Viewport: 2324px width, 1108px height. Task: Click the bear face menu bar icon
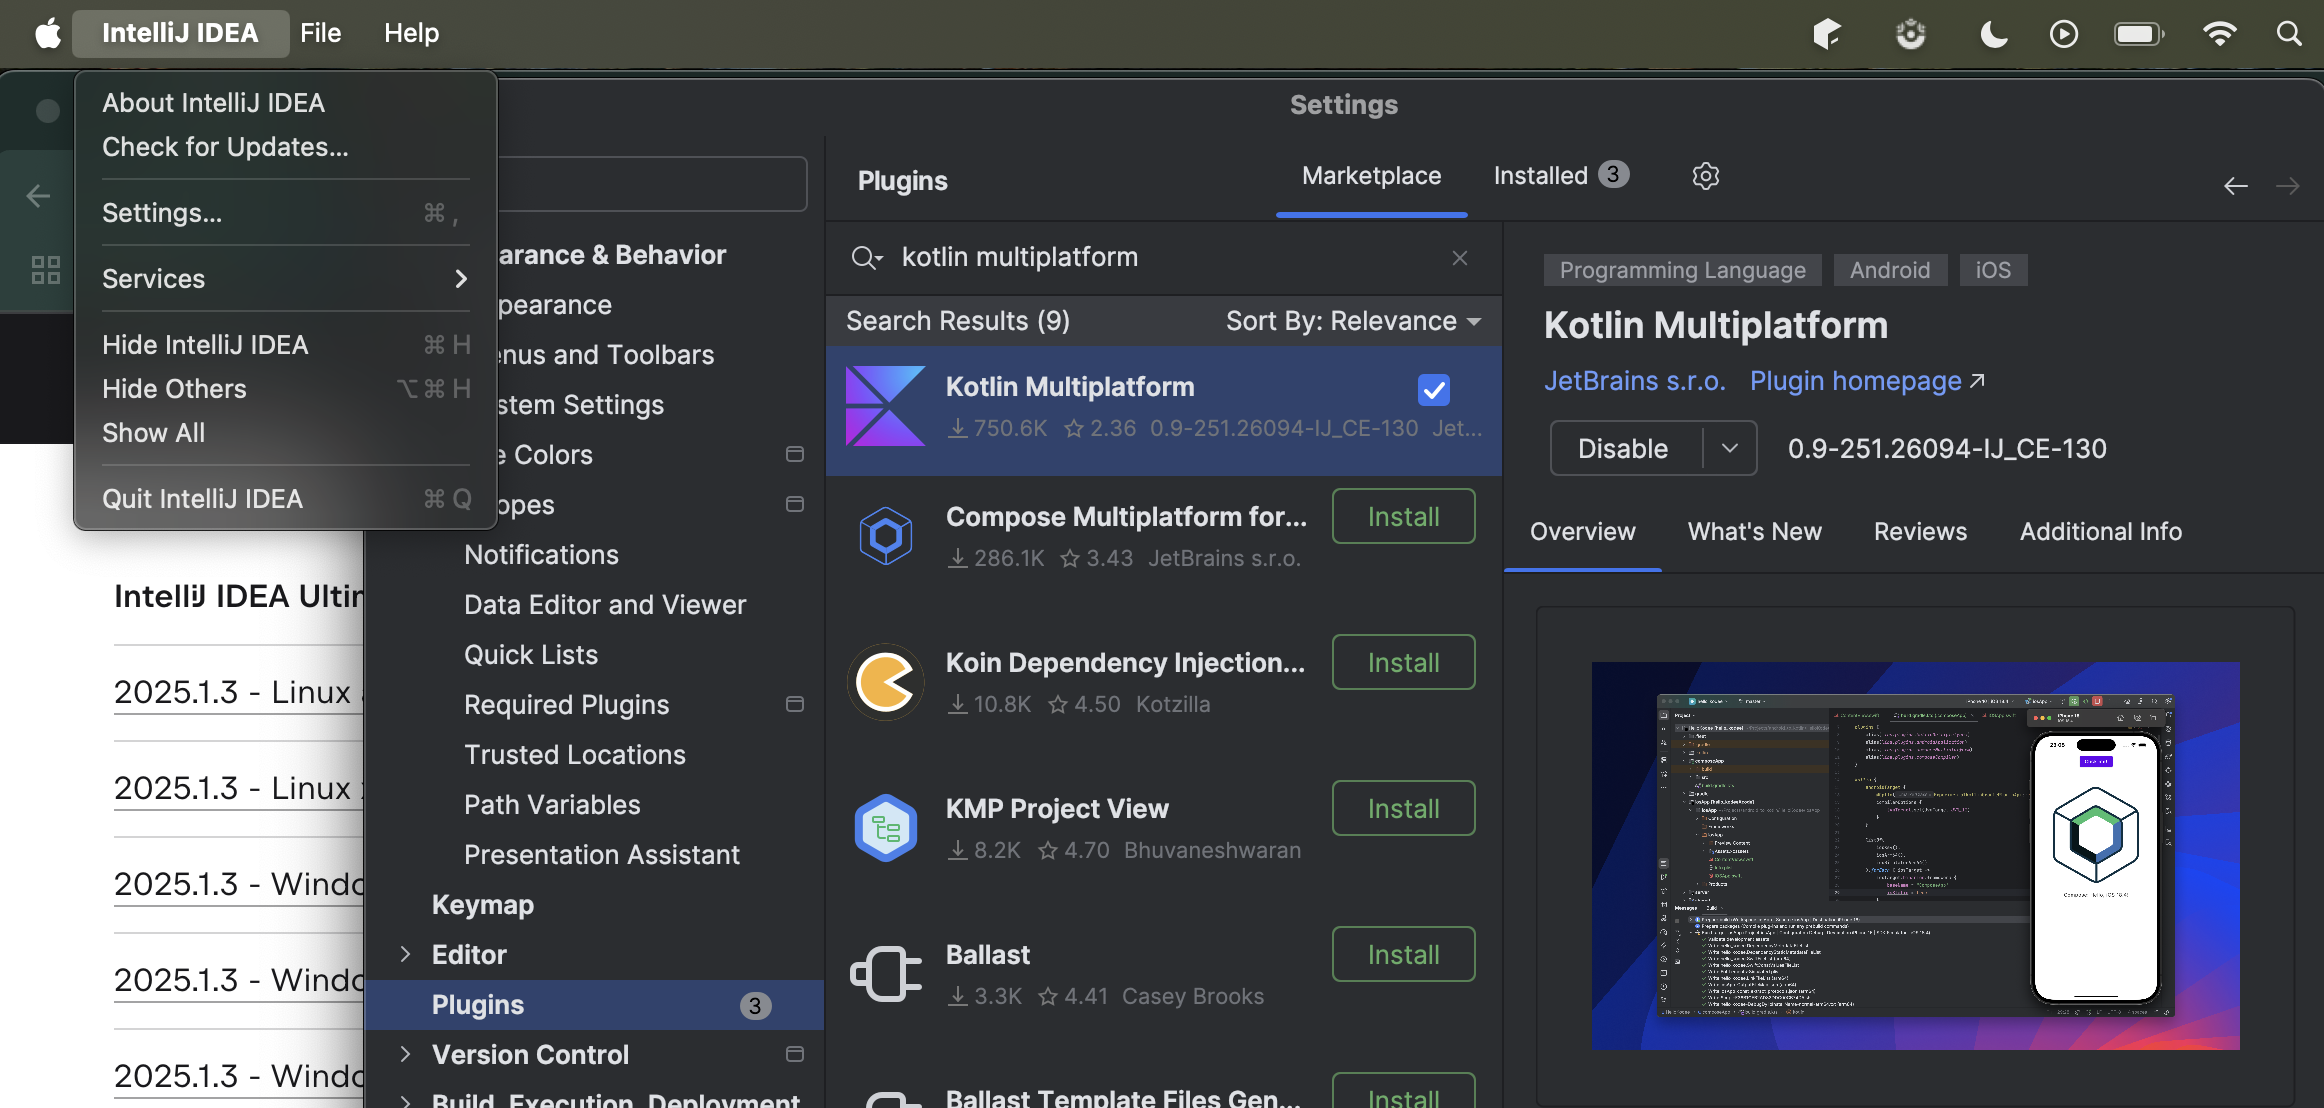click(1910, 34)
